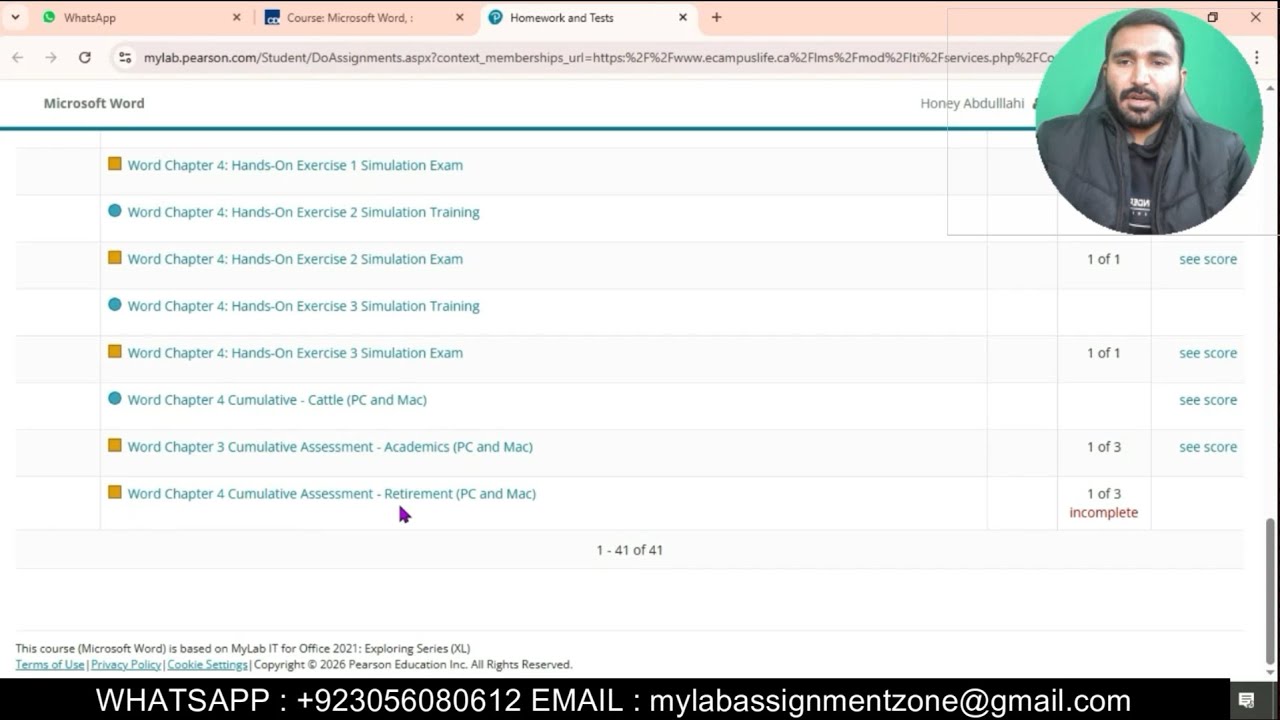Click orange square icon for Exercise 1 Exam
The height and width of the screenshot is (720, 1280).
pos(115,164)
